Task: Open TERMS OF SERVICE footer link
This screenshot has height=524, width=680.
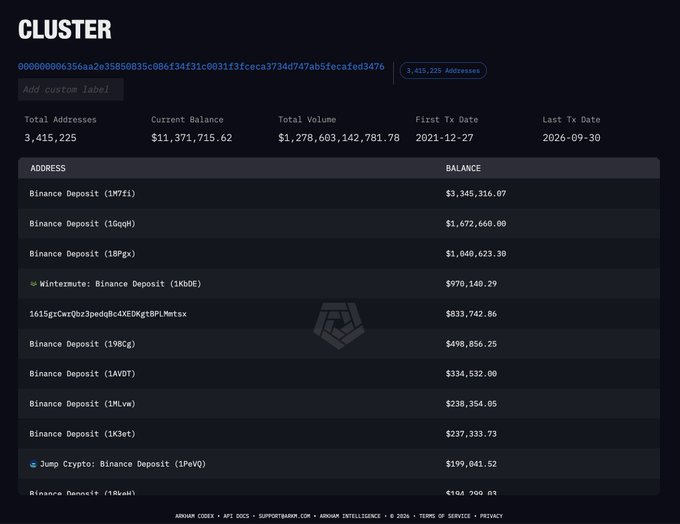Action: coord(445,516)
